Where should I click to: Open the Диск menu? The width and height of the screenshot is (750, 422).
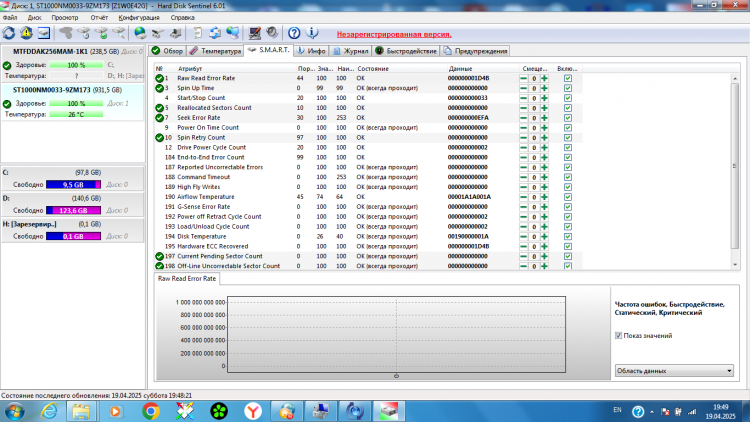tap(34, 18)
